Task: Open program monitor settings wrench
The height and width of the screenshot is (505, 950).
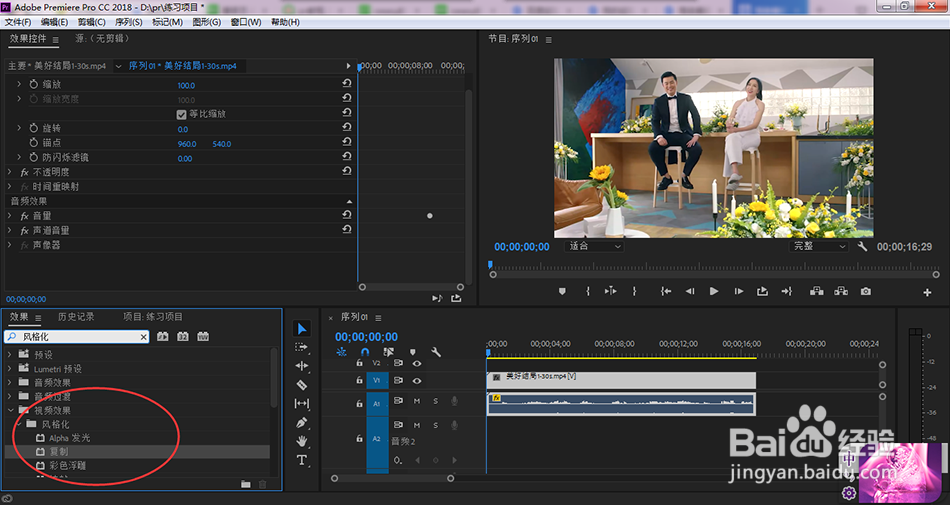Action: 862,246
